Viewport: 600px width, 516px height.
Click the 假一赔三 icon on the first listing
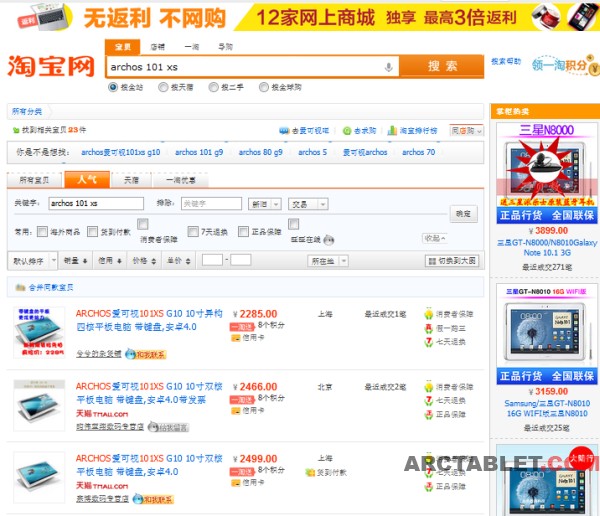(429, 328)
